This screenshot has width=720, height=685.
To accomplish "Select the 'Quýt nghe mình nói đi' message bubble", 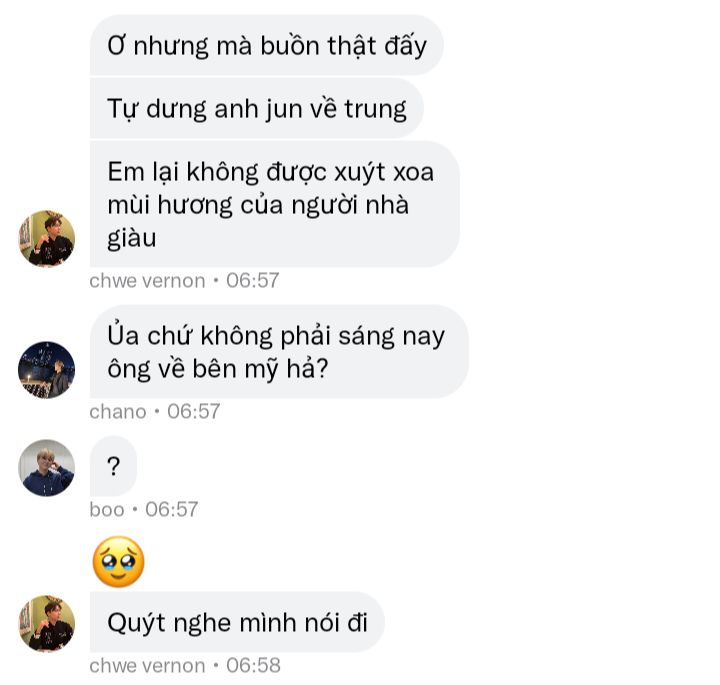I will coord(237,622).
